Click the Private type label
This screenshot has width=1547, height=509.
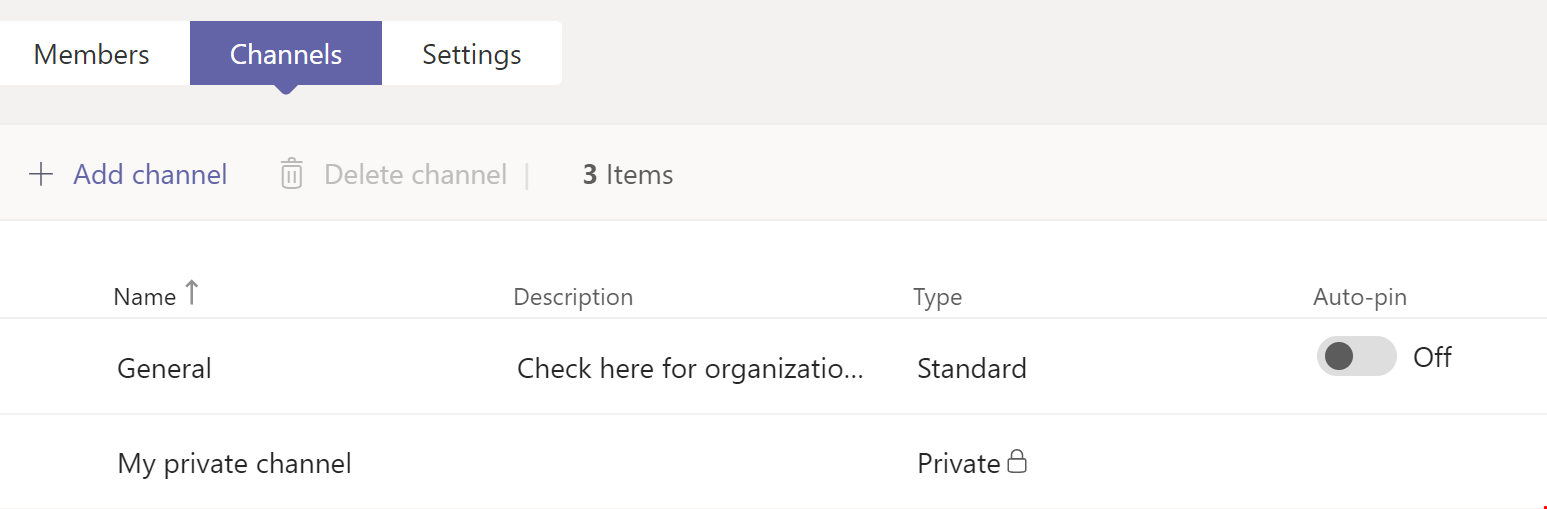click(x=958, y=464)
